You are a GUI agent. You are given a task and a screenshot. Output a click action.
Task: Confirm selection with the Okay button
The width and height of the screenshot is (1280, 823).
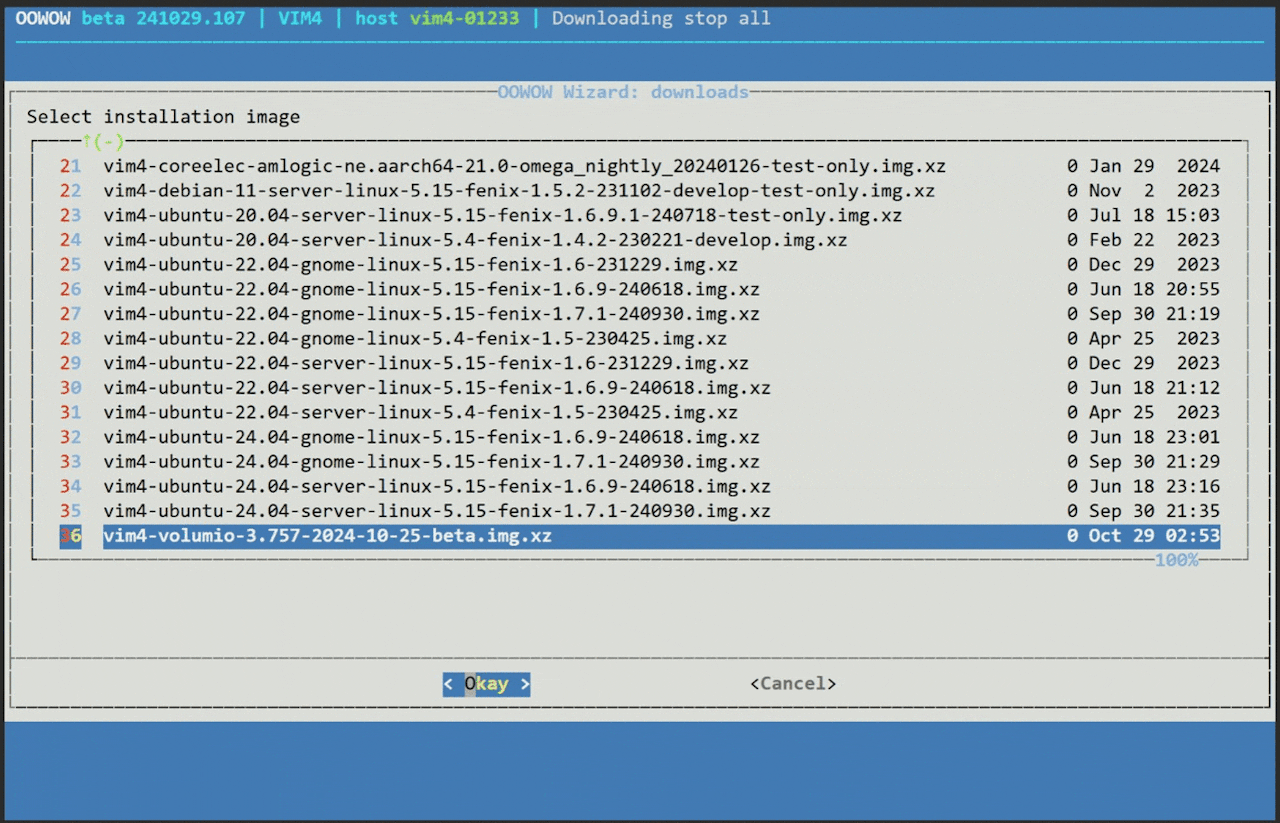tap(486, 684)
